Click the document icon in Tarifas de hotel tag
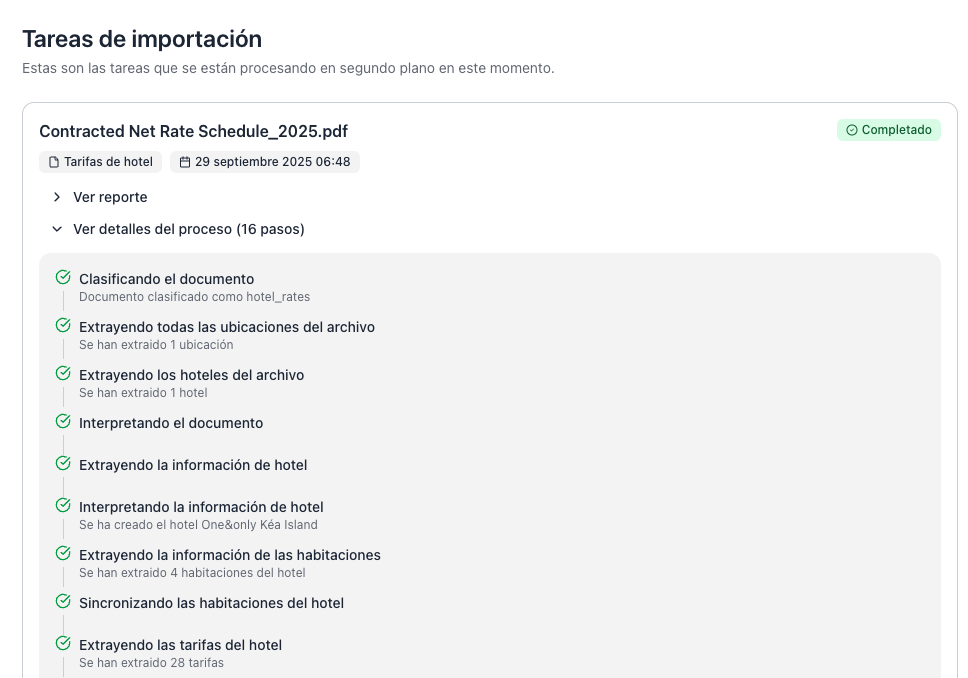968x678 pixels. [x=54, y=162]
